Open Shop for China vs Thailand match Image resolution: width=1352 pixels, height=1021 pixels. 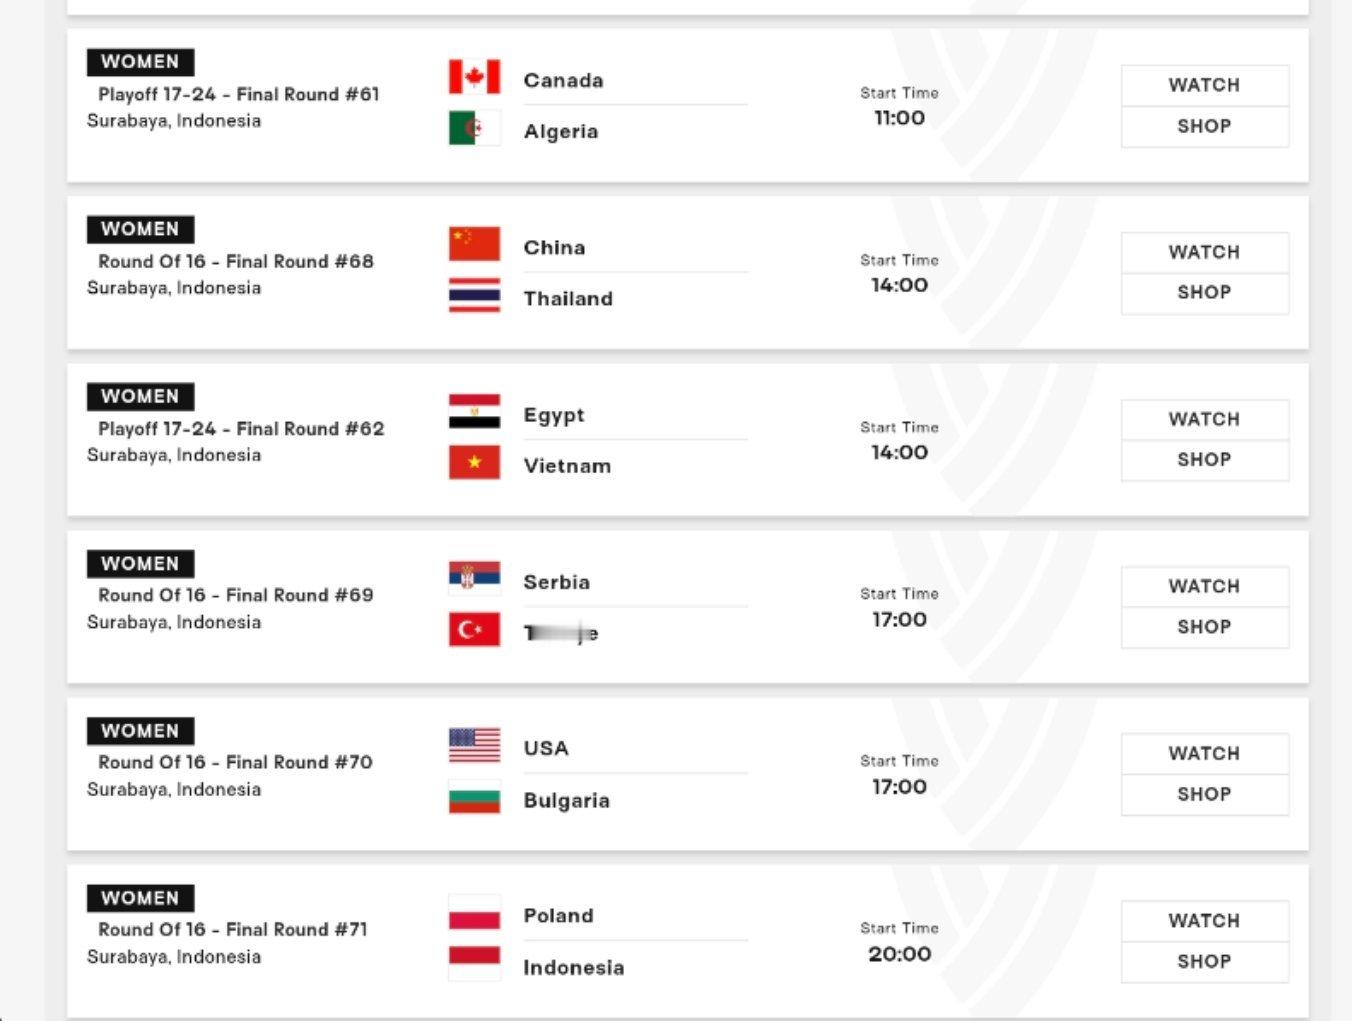(1204, 293)
